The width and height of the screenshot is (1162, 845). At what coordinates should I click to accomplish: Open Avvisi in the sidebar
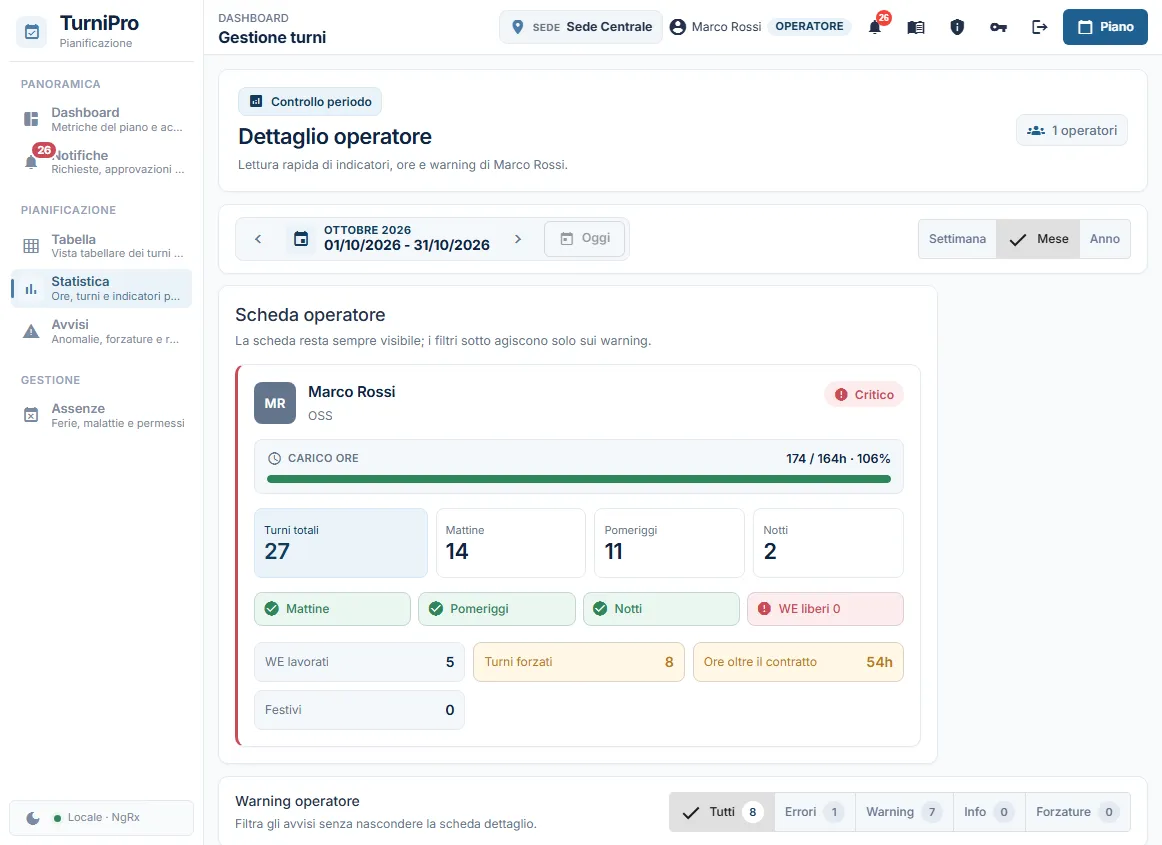pos(102,331)
